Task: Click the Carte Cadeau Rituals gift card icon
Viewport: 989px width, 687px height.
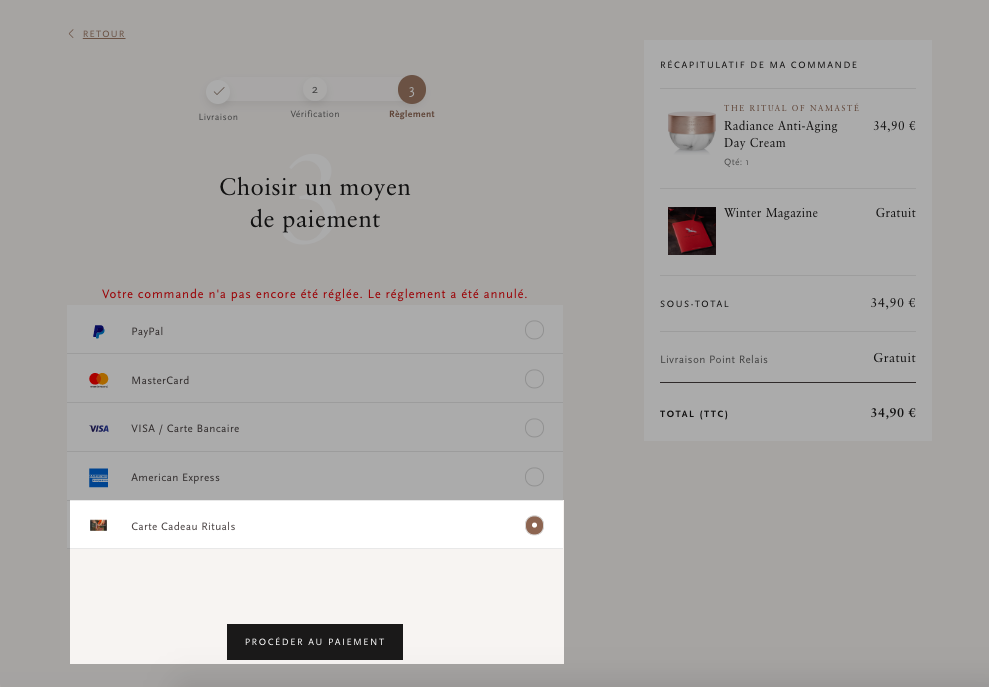Action: (98, 526)
